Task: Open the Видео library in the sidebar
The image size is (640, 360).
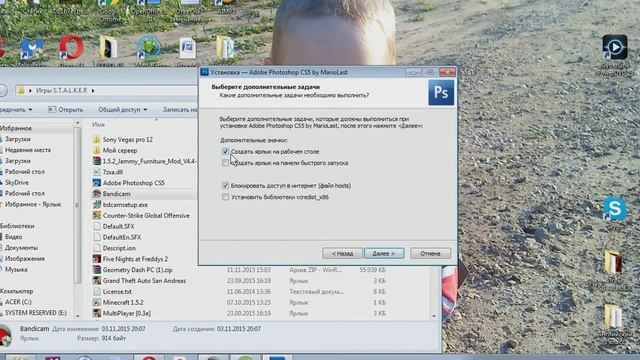Action: (13, 237)
